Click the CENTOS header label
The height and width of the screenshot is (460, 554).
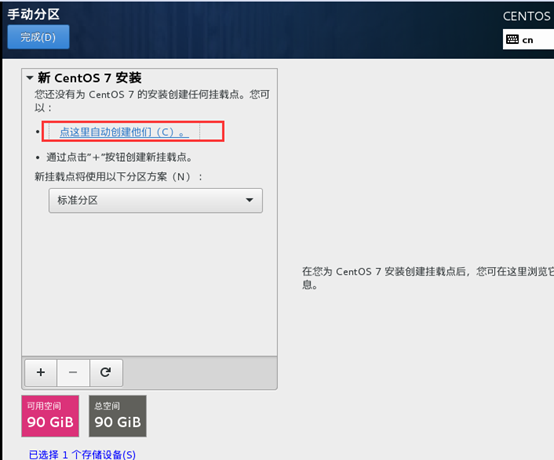click(526, 16)
